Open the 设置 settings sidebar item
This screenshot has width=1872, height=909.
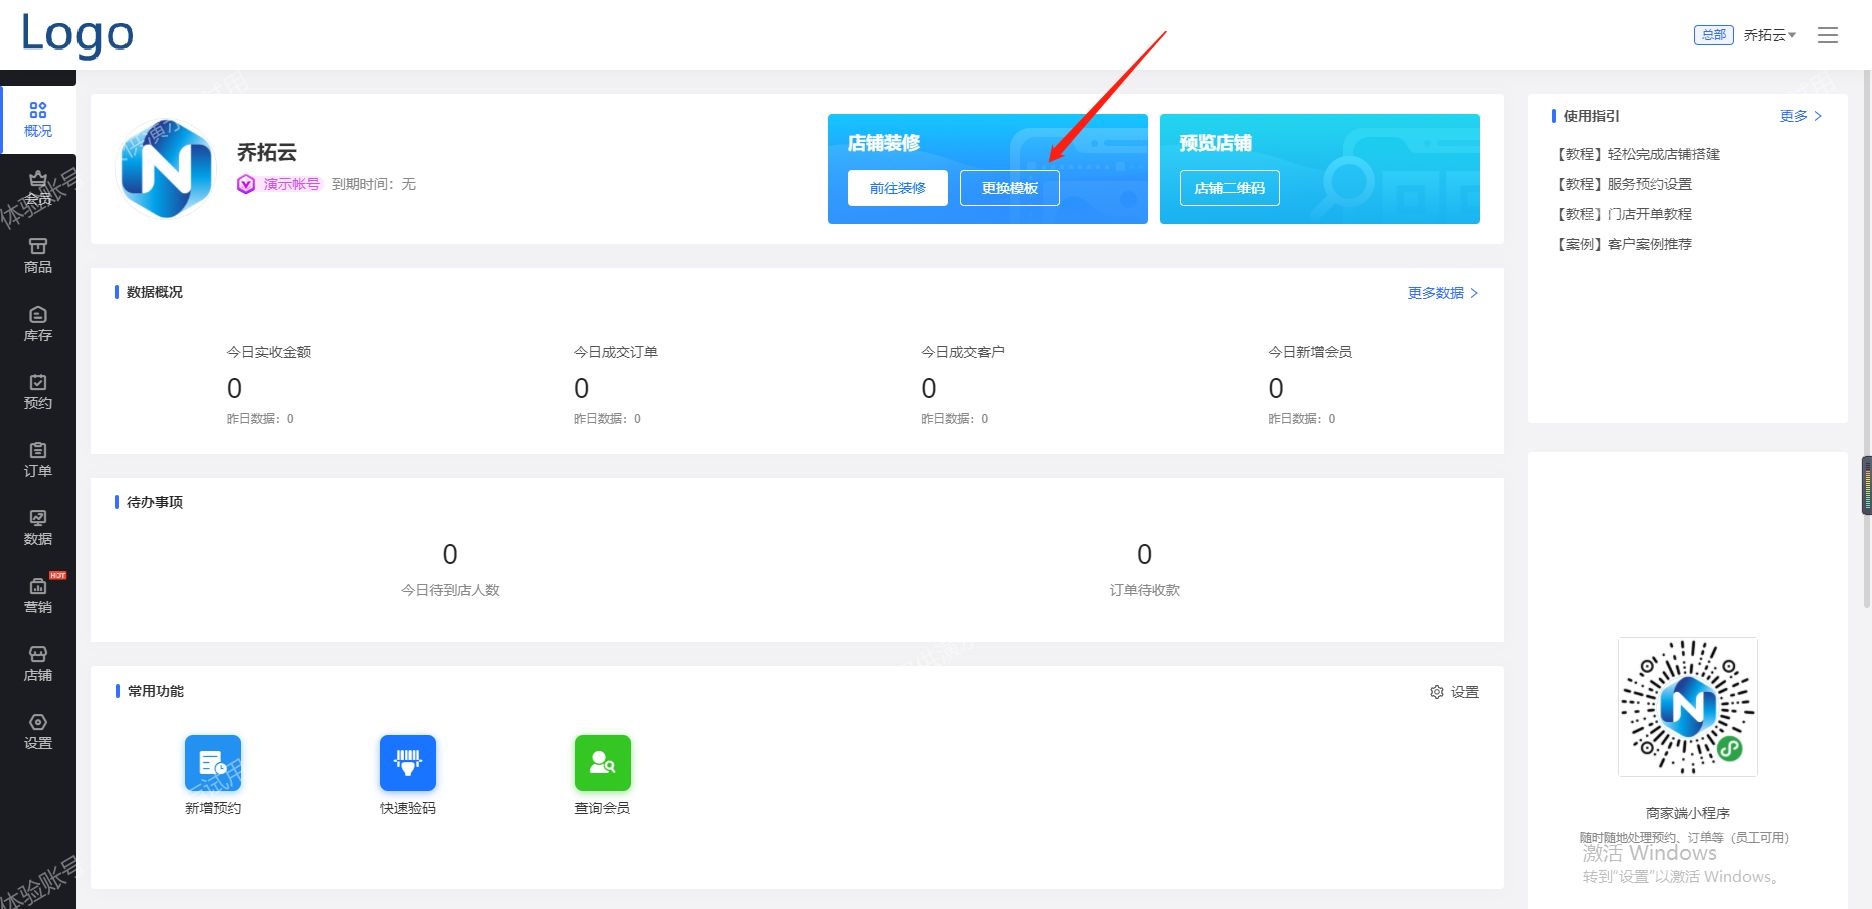38,732
